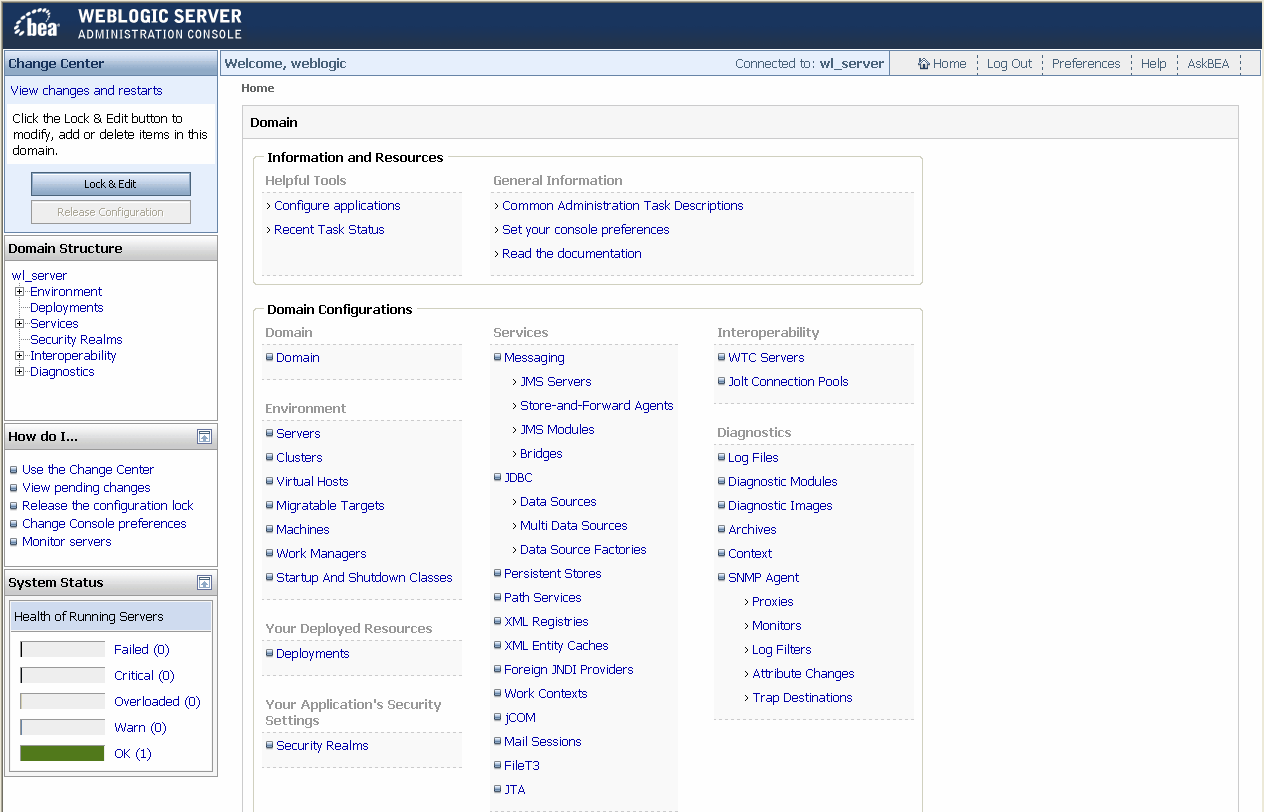
Task: Click the Home house icon in toolbar
Action: 924,64
